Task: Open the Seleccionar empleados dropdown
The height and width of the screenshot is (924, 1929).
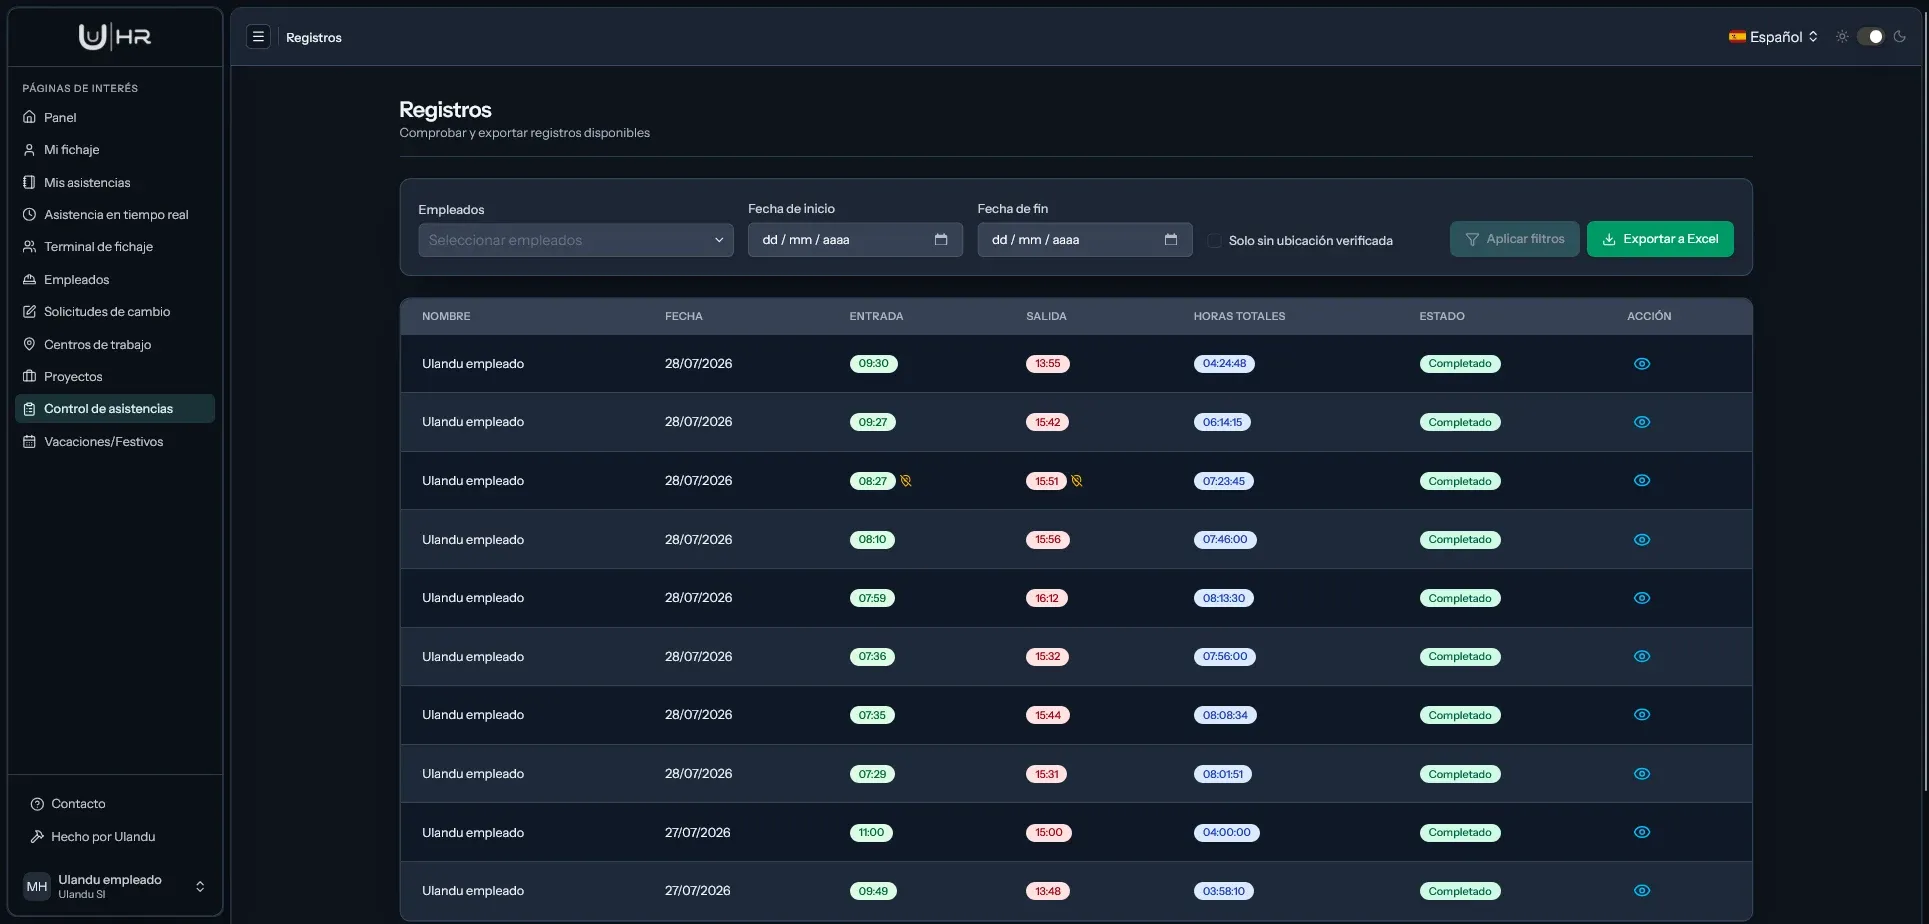Action: pyautogui.click(x=576, y=240)
